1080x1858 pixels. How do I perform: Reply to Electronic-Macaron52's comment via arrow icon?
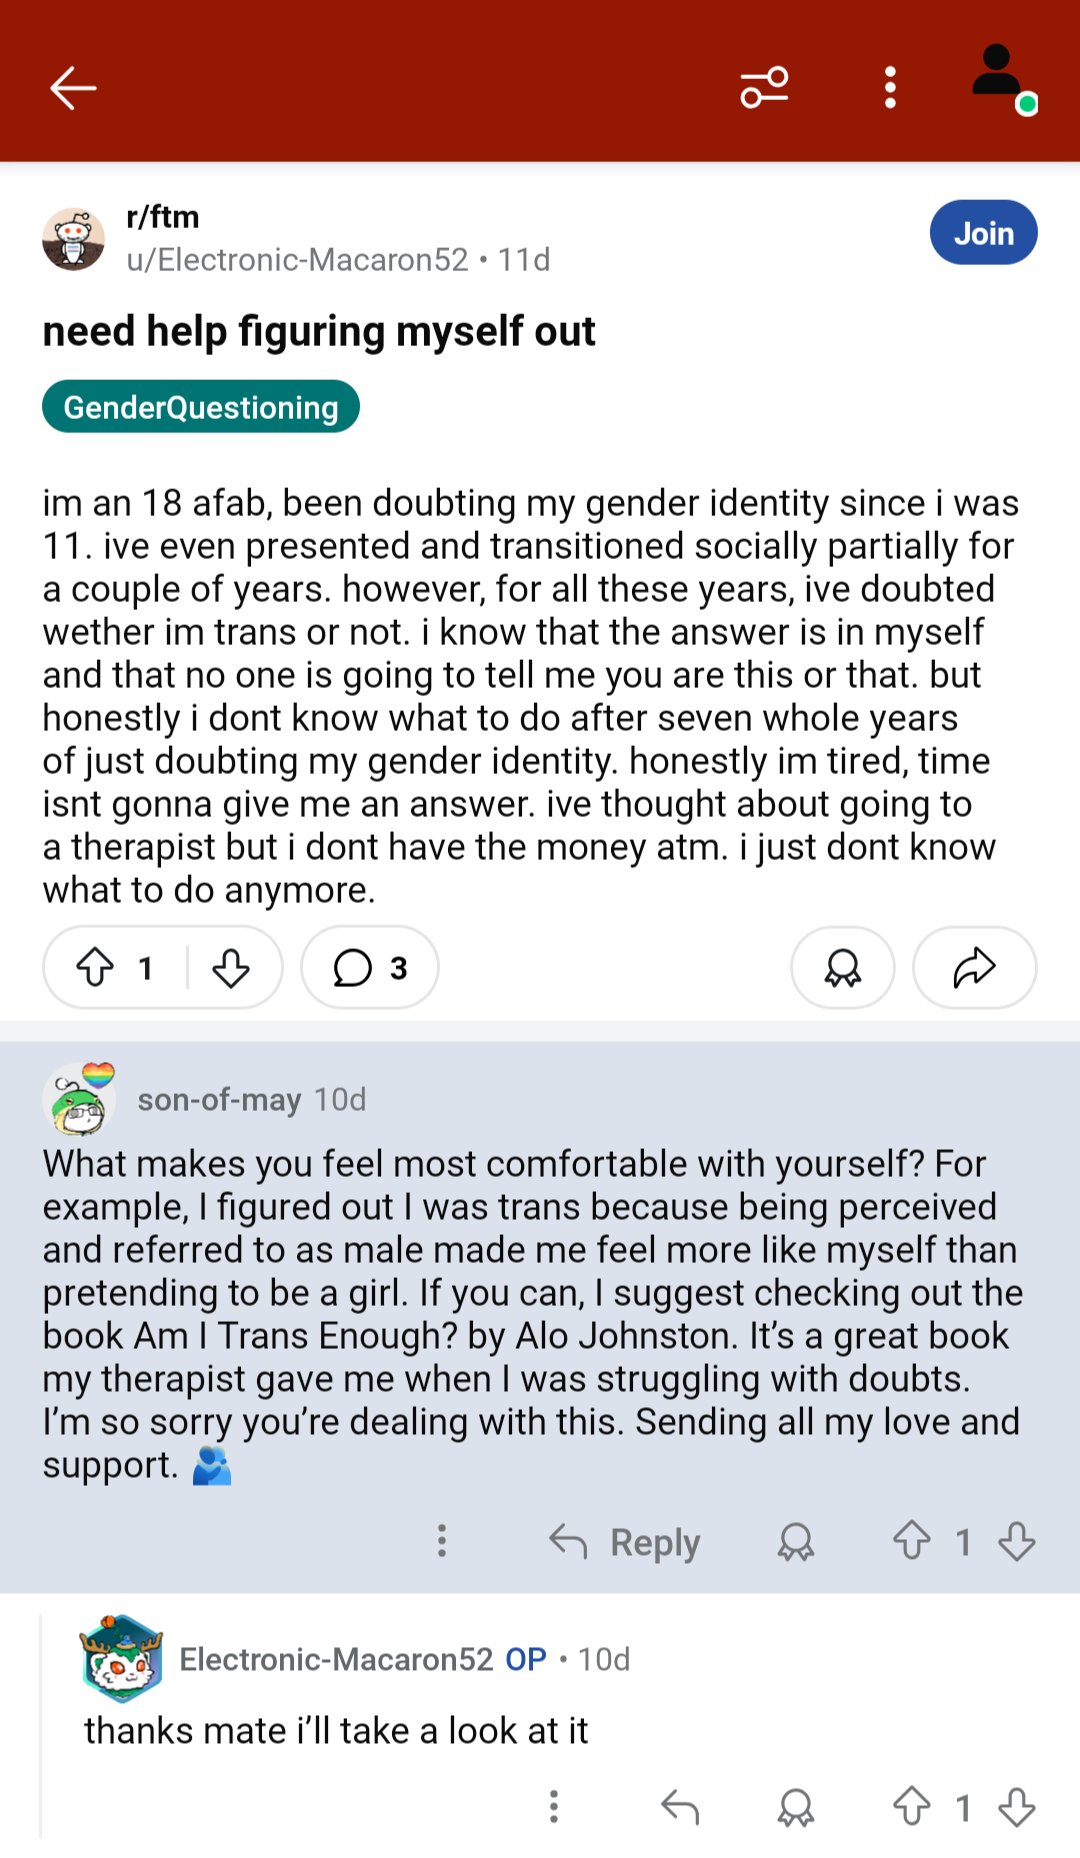pos(680,1806)
